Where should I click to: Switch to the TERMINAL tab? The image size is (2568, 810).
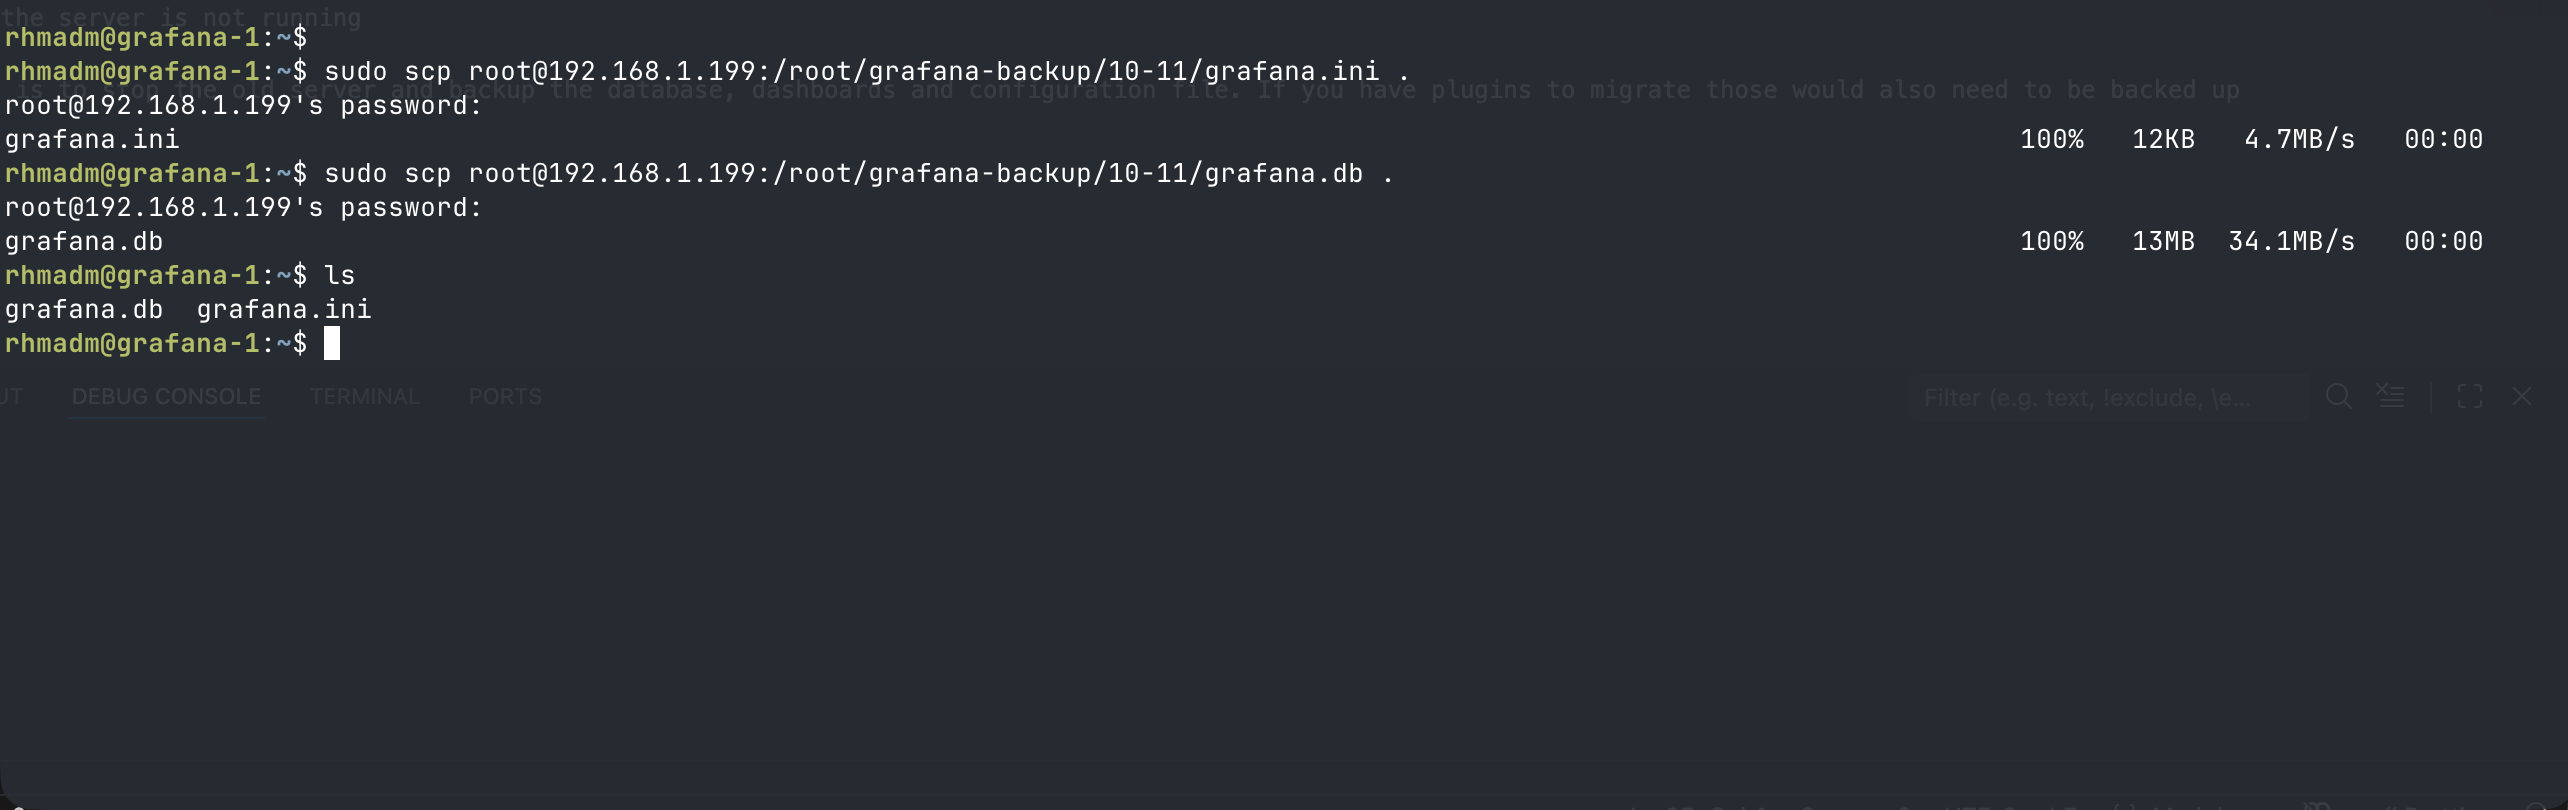pos(364,396)
